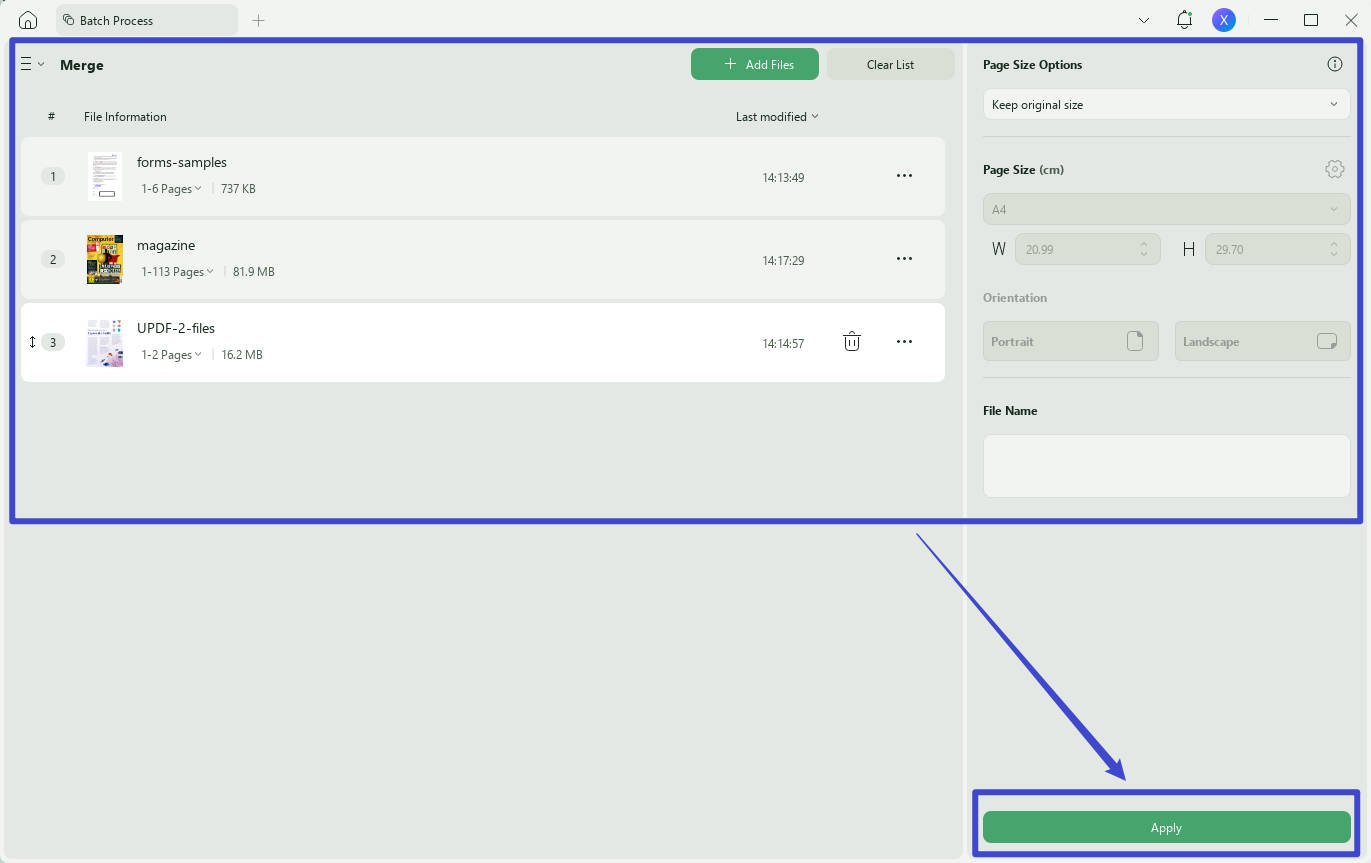Open the Merge tool list menu
The image size is (1371, 863).
click(x=32, y=64)
